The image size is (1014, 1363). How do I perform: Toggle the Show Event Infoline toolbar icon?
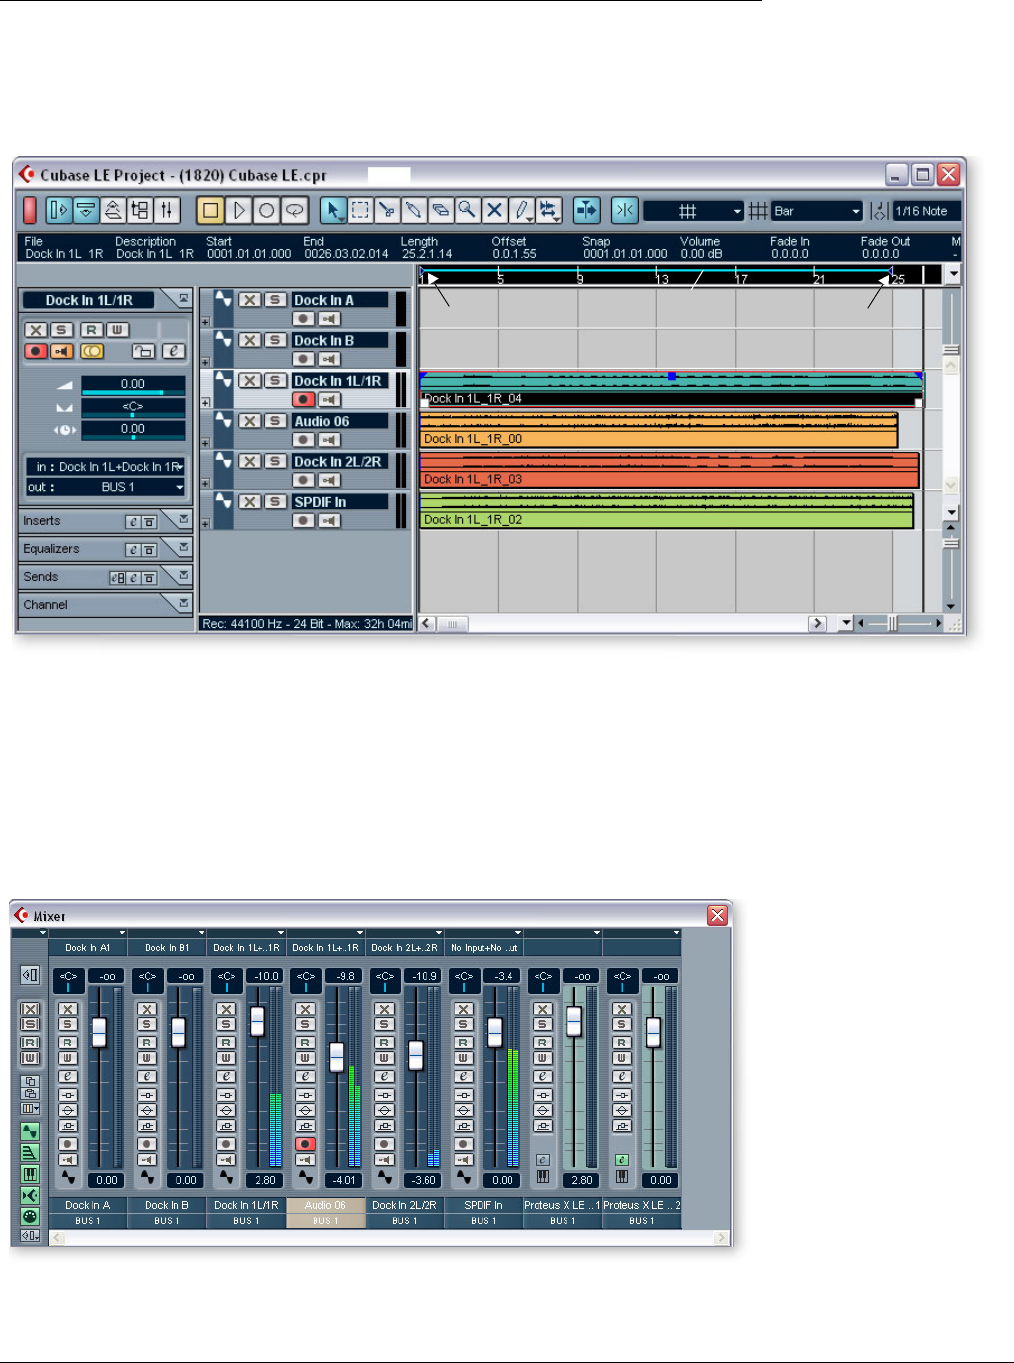click(x=86, y=210)
